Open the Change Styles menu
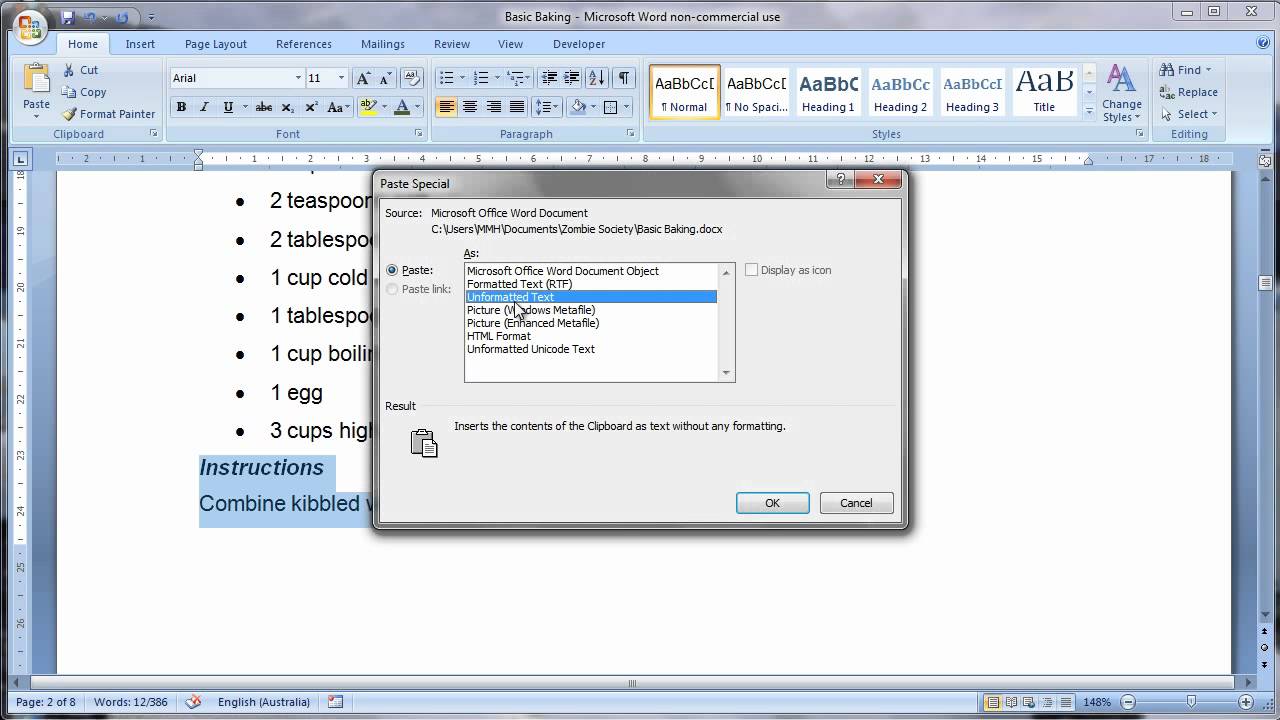This screenshot has width=1280, height=720. (1122, 94)
